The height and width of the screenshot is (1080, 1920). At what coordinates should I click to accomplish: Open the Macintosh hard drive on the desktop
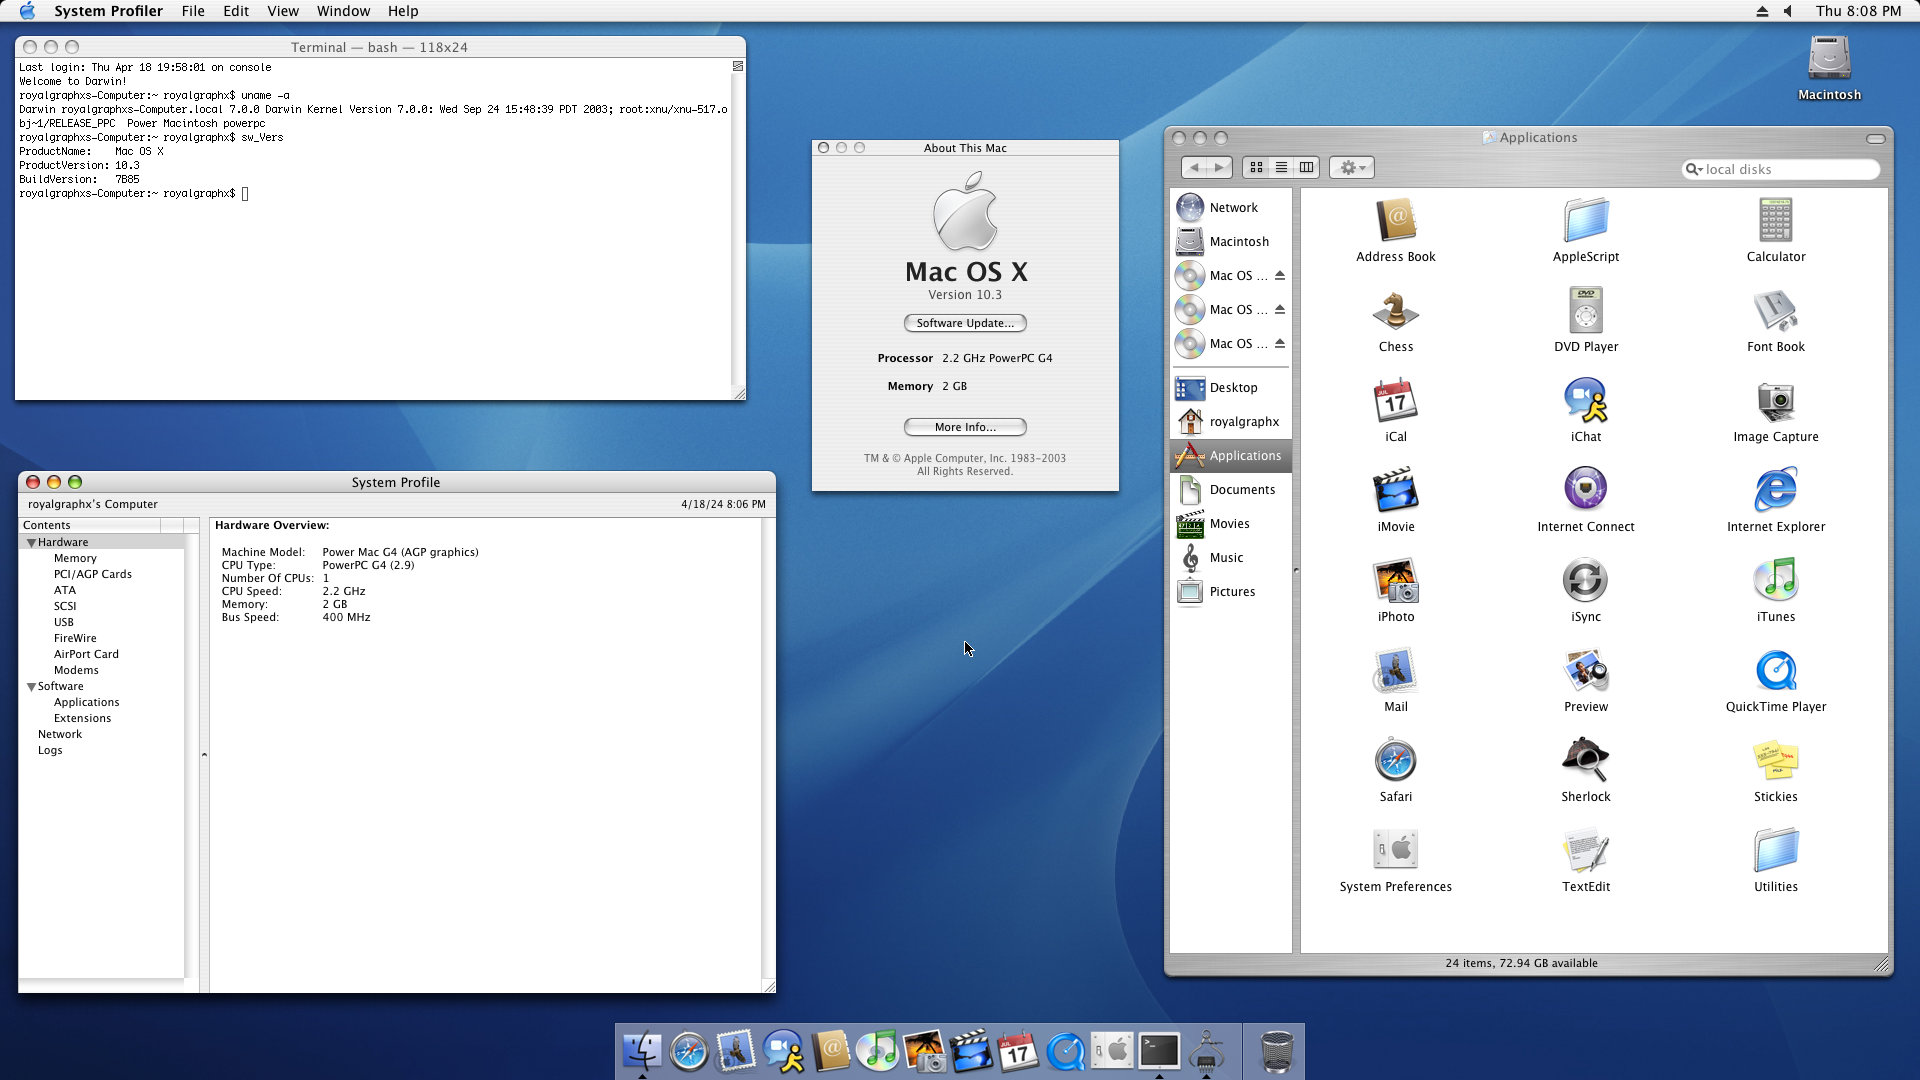click(x=1829, y=60)
